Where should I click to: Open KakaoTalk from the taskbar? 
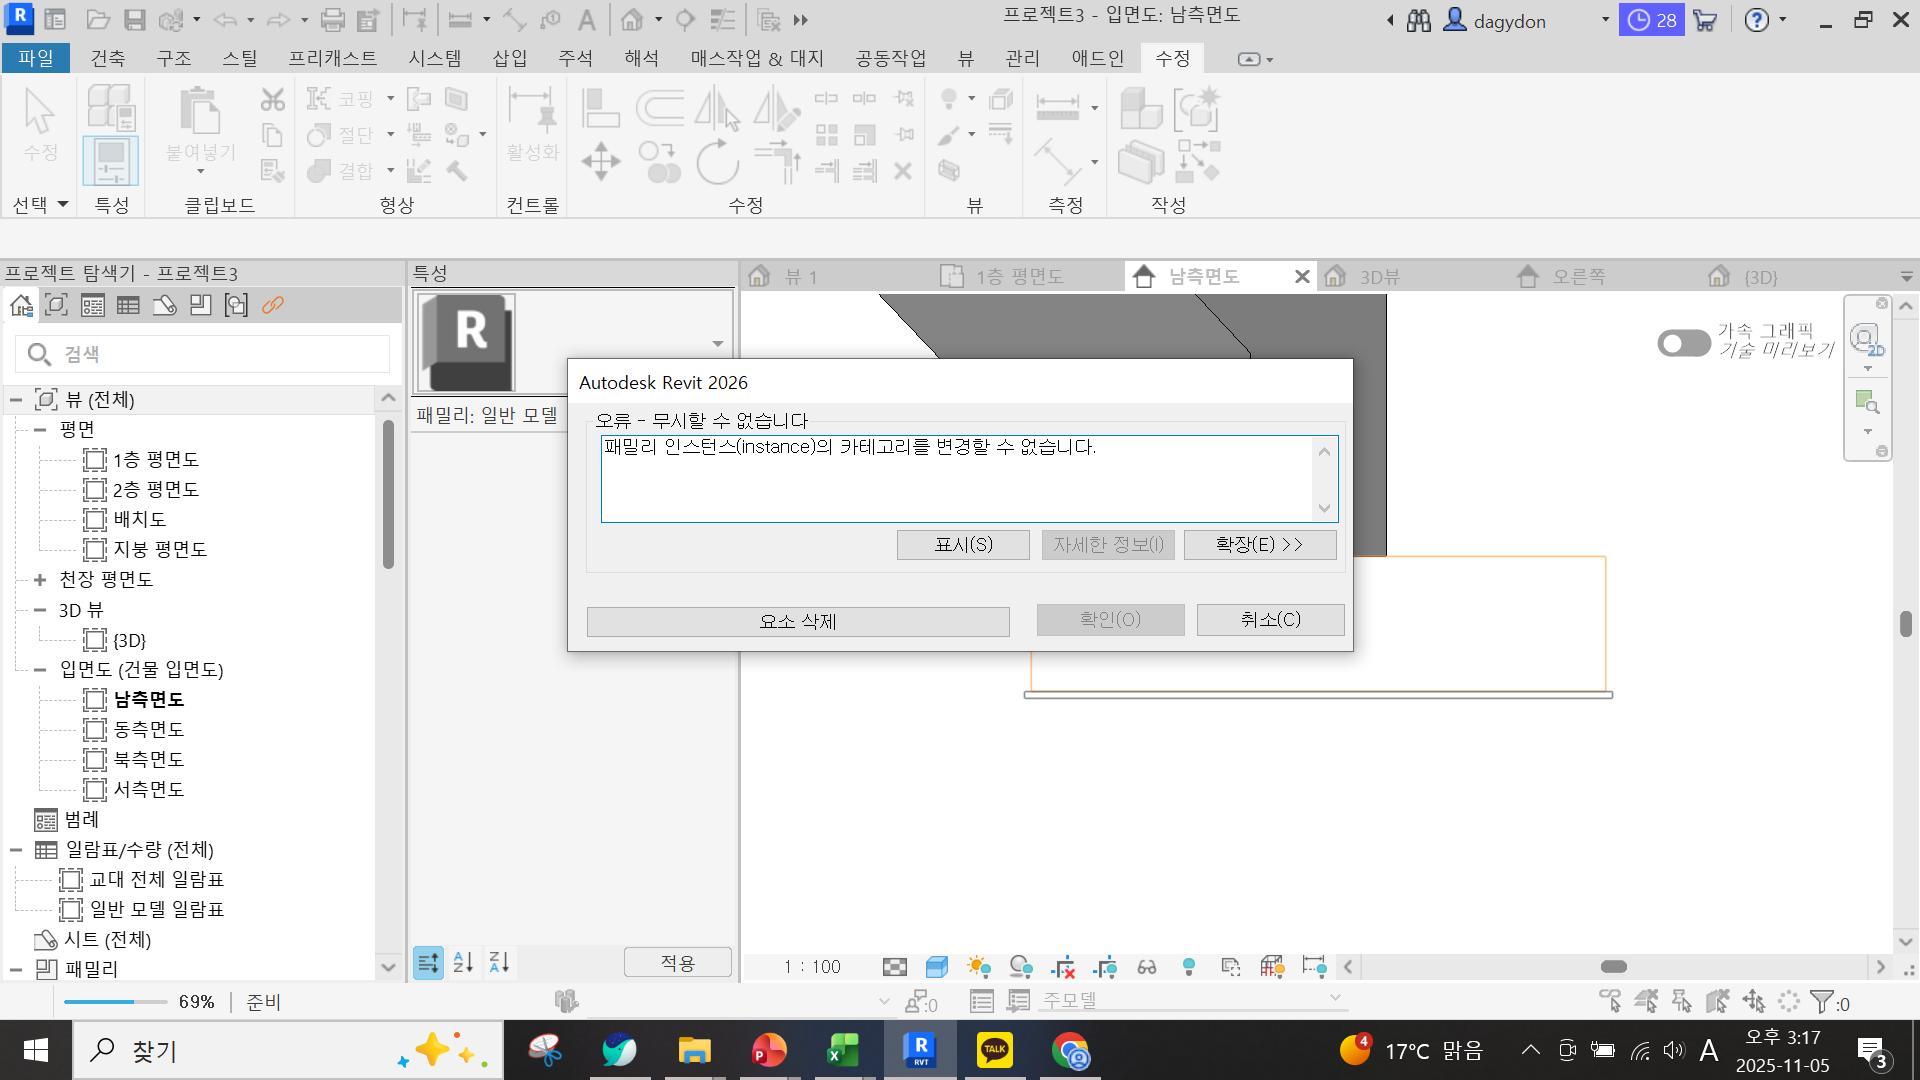pyautogui.click(x=994, y=1051)
